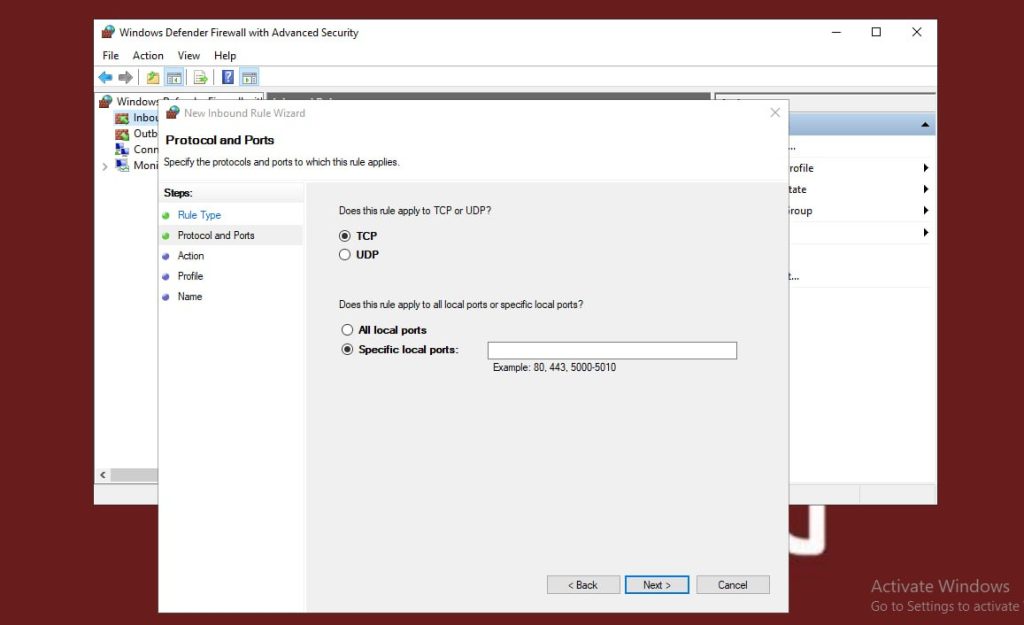Cancel the New Inbound Rule Wizard
The height and width of the screenshot is (625, 1024).
[732, 585]
